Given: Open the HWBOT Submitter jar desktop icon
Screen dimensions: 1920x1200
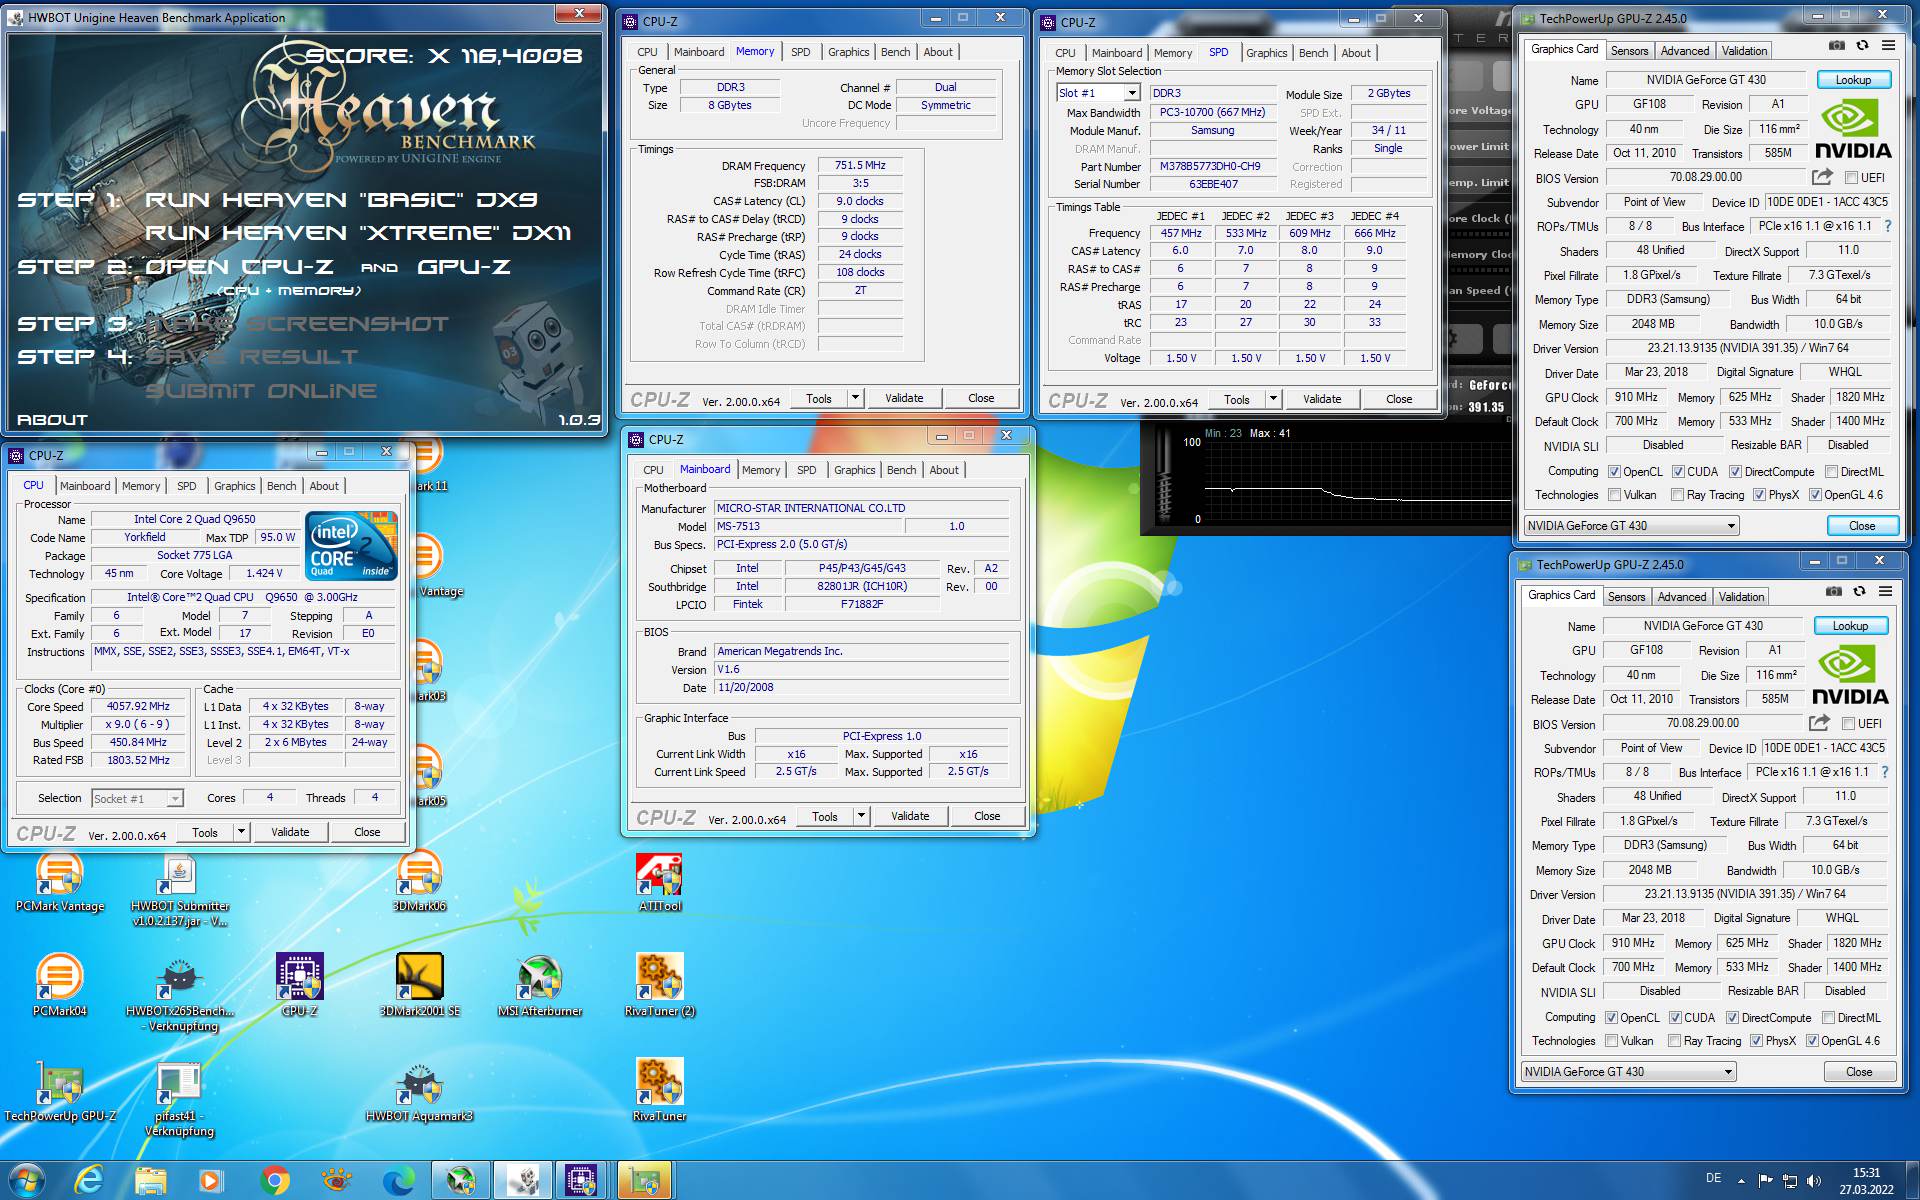Looking at the screenshot, I should tap(180, 890).
